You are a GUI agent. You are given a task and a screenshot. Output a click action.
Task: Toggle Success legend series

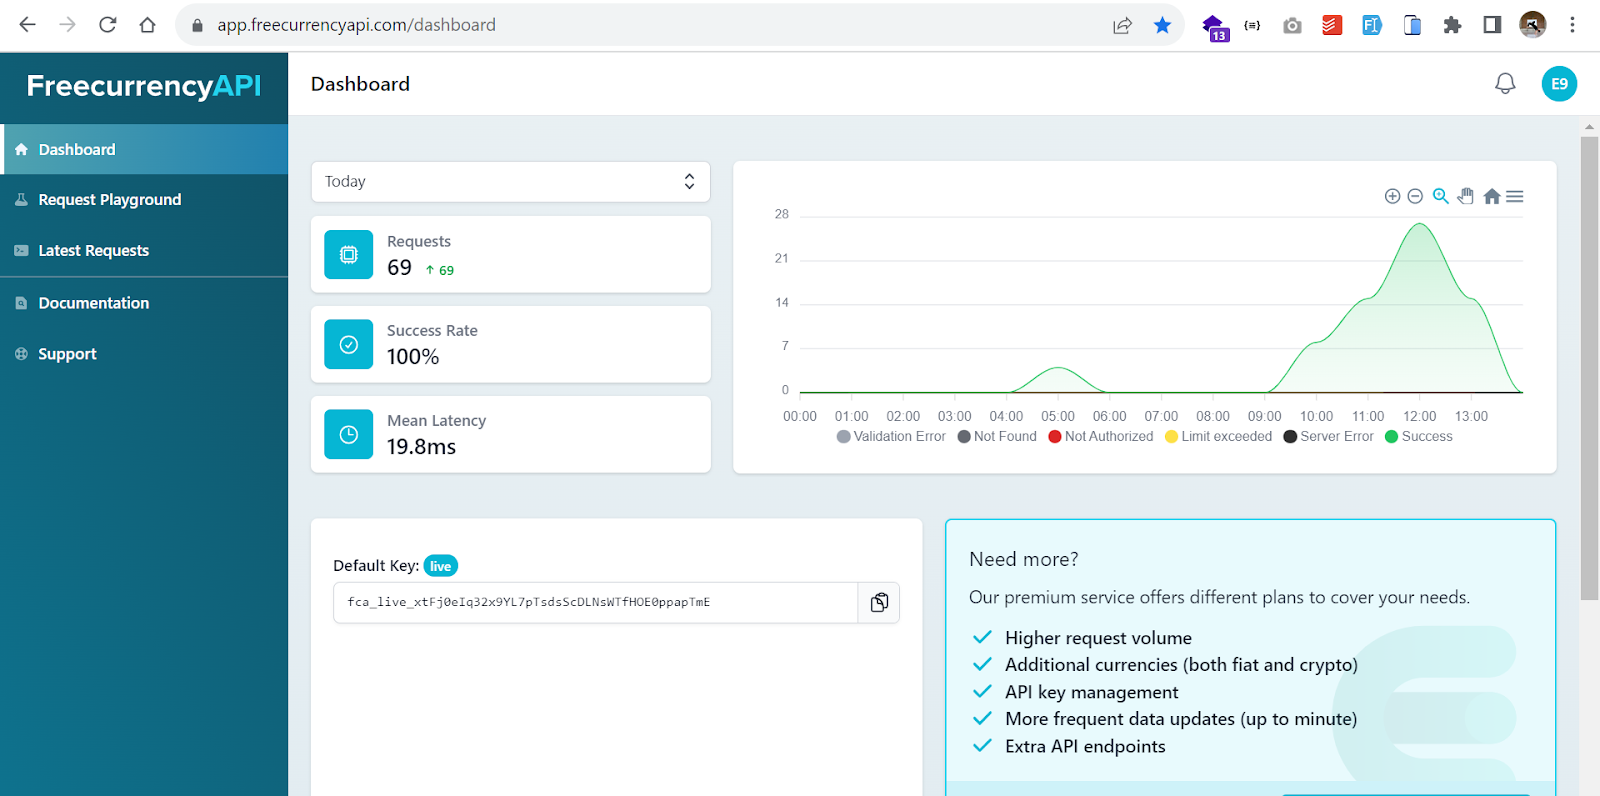click(x=1419, y=436)
